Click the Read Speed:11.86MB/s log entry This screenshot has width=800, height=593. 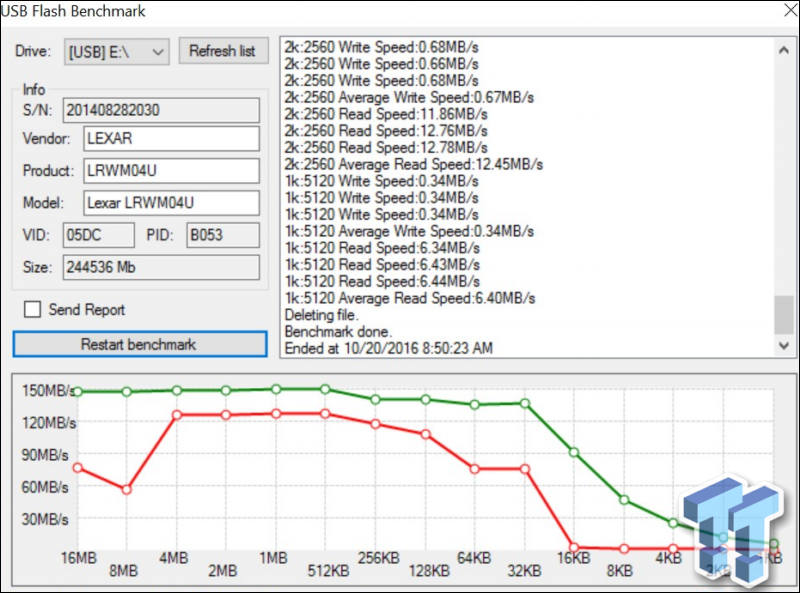tap(386, 114)
